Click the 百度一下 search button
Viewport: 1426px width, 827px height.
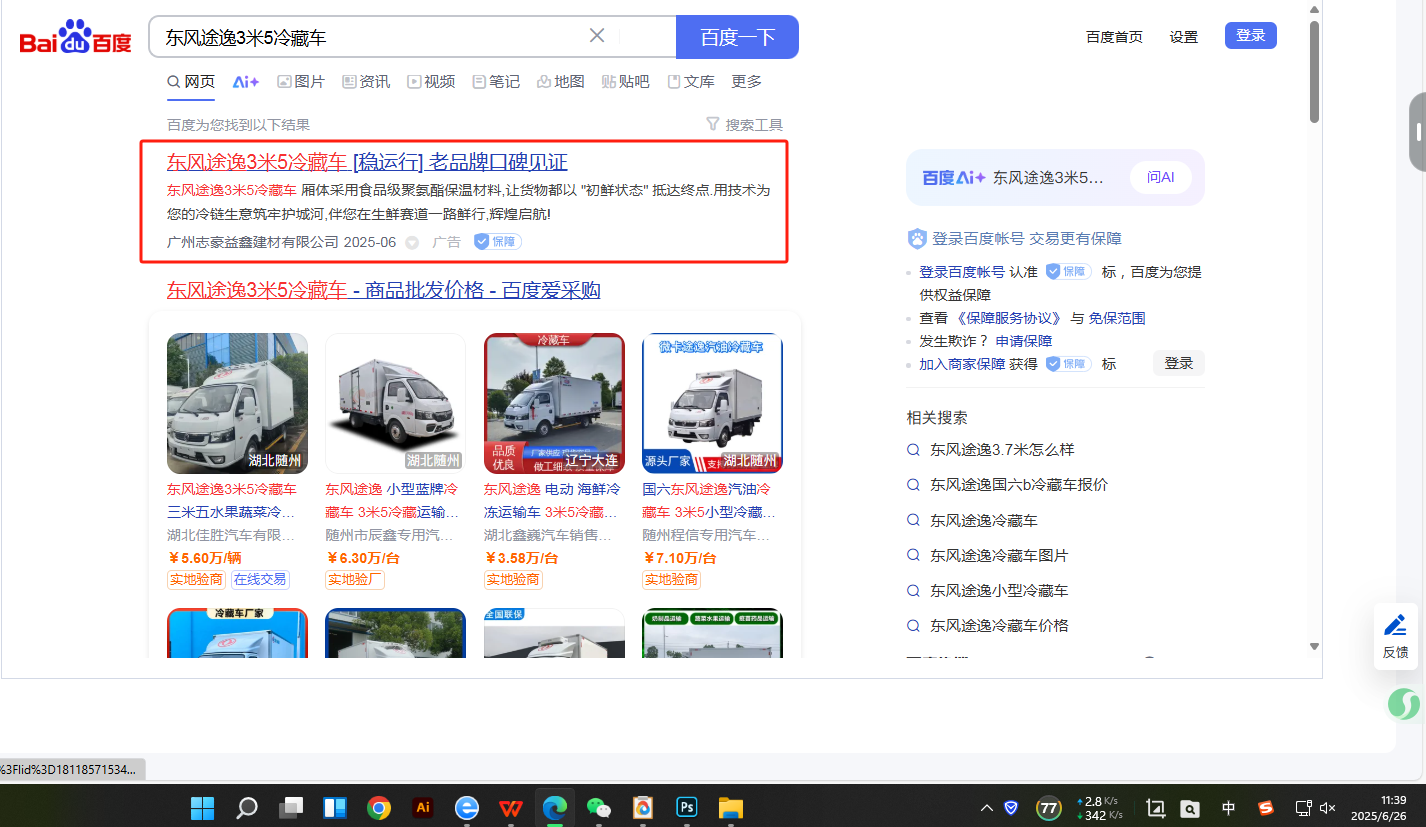pos(737,37)
